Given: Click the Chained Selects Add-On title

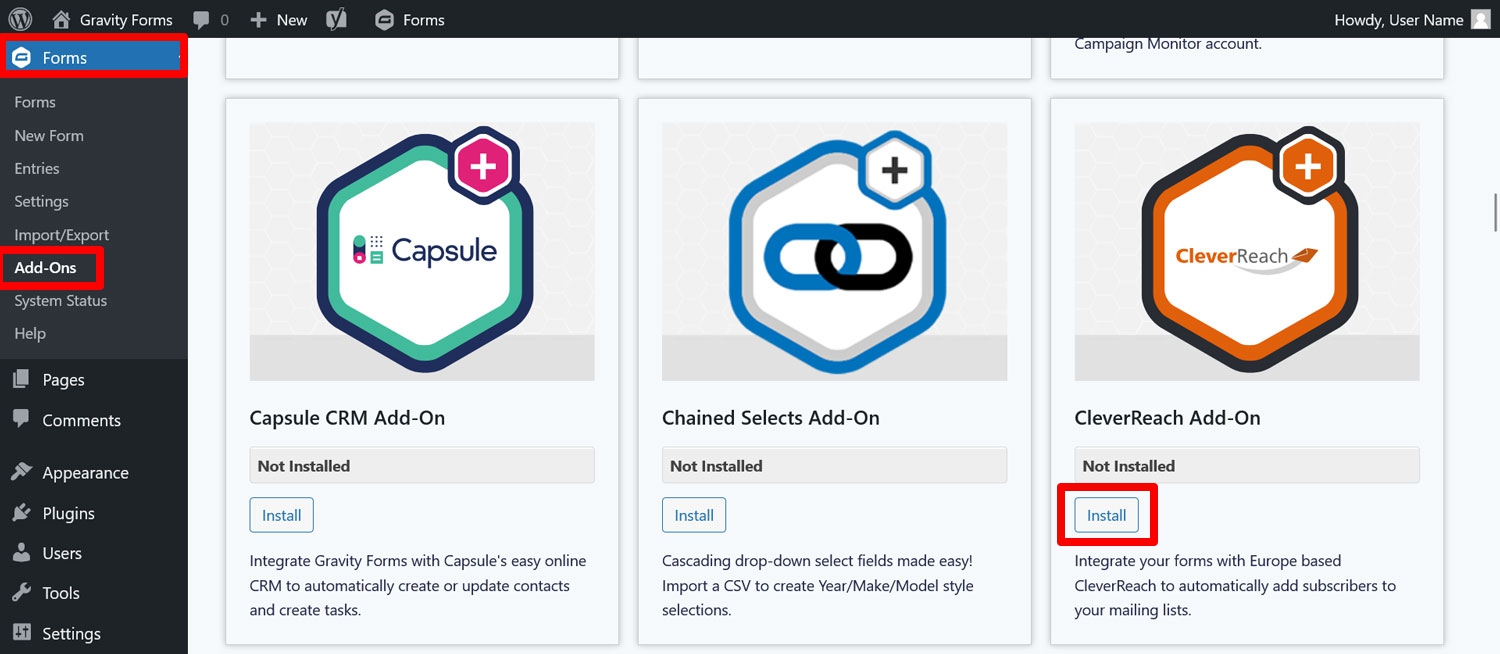Looking at the screenshot, I should 771,418.
